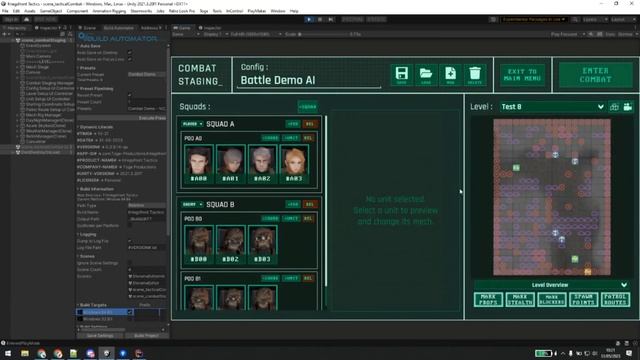The image size is (640, 360).
Task: Select unit portrait #B00 in Pod B0
Action: point(199,244)
